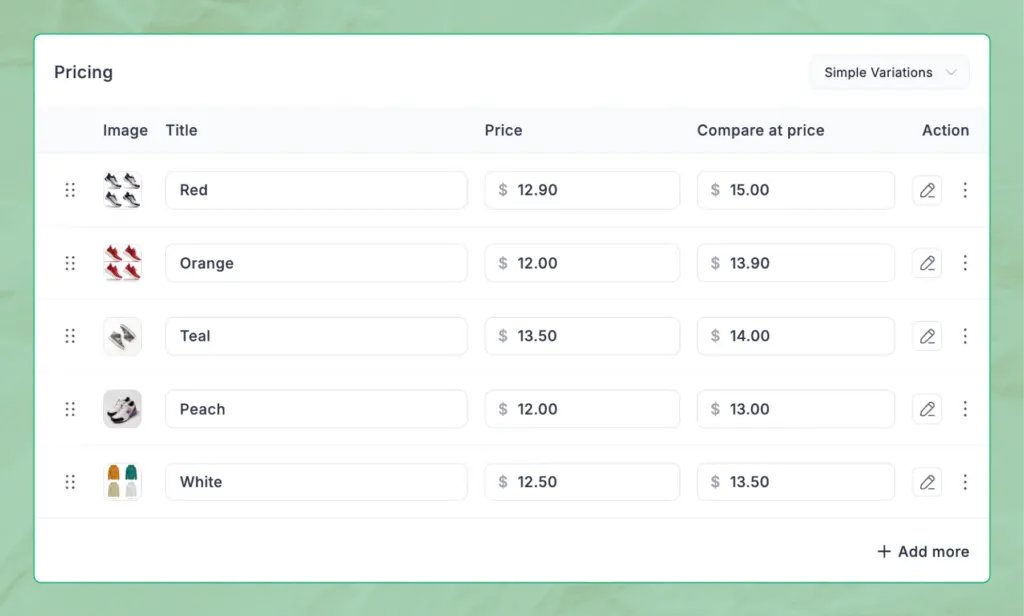1024x616 pixels.
Task: Open the Simple Variations dropdown
Action: coord(889,72)
